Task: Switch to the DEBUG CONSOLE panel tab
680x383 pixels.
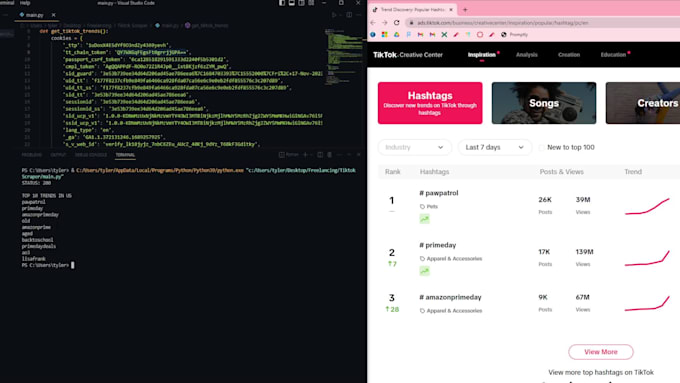Action: point(91,155)
